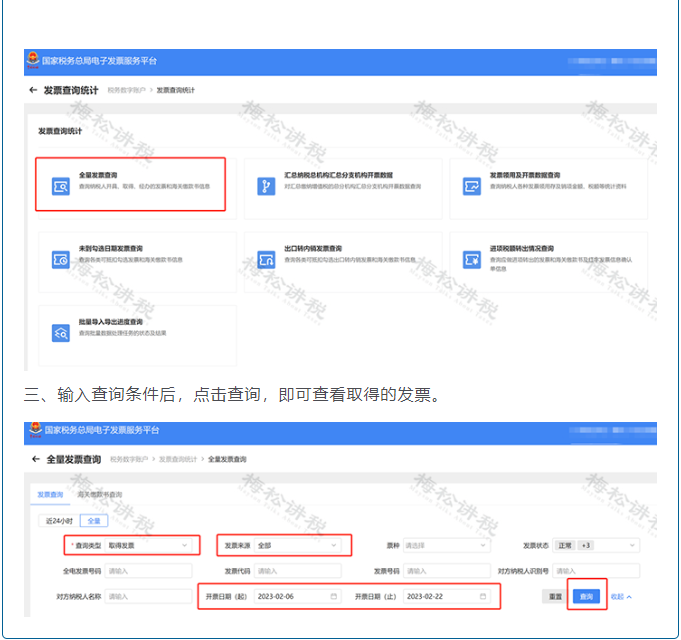Click 出口转内销发票查询 card title

pyautogui.click(x=313, y=248)
